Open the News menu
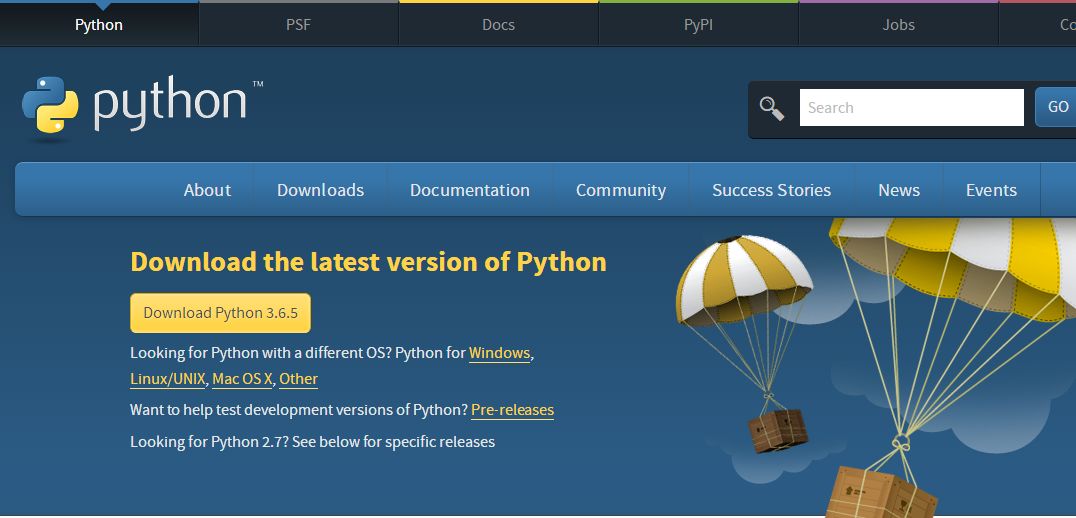This screenshot has height=518, width=1076. (x=899, y=190)
